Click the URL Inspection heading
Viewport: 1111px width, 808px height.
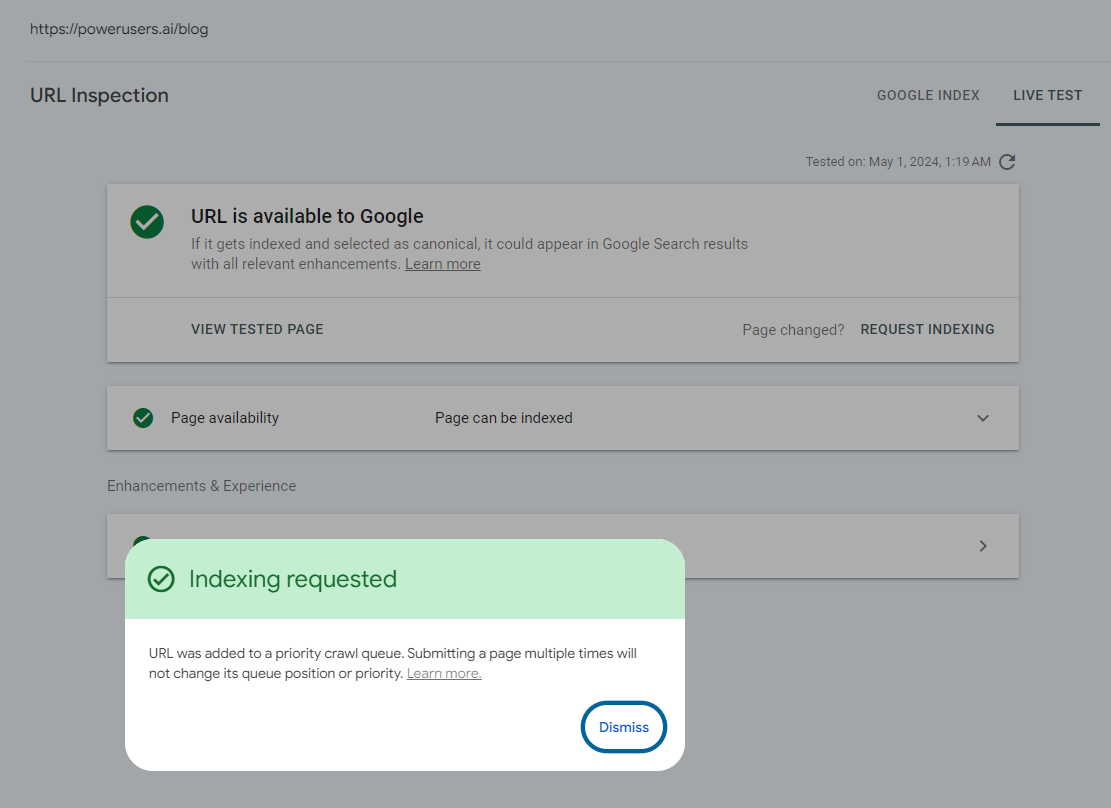(x=99, y=95)
